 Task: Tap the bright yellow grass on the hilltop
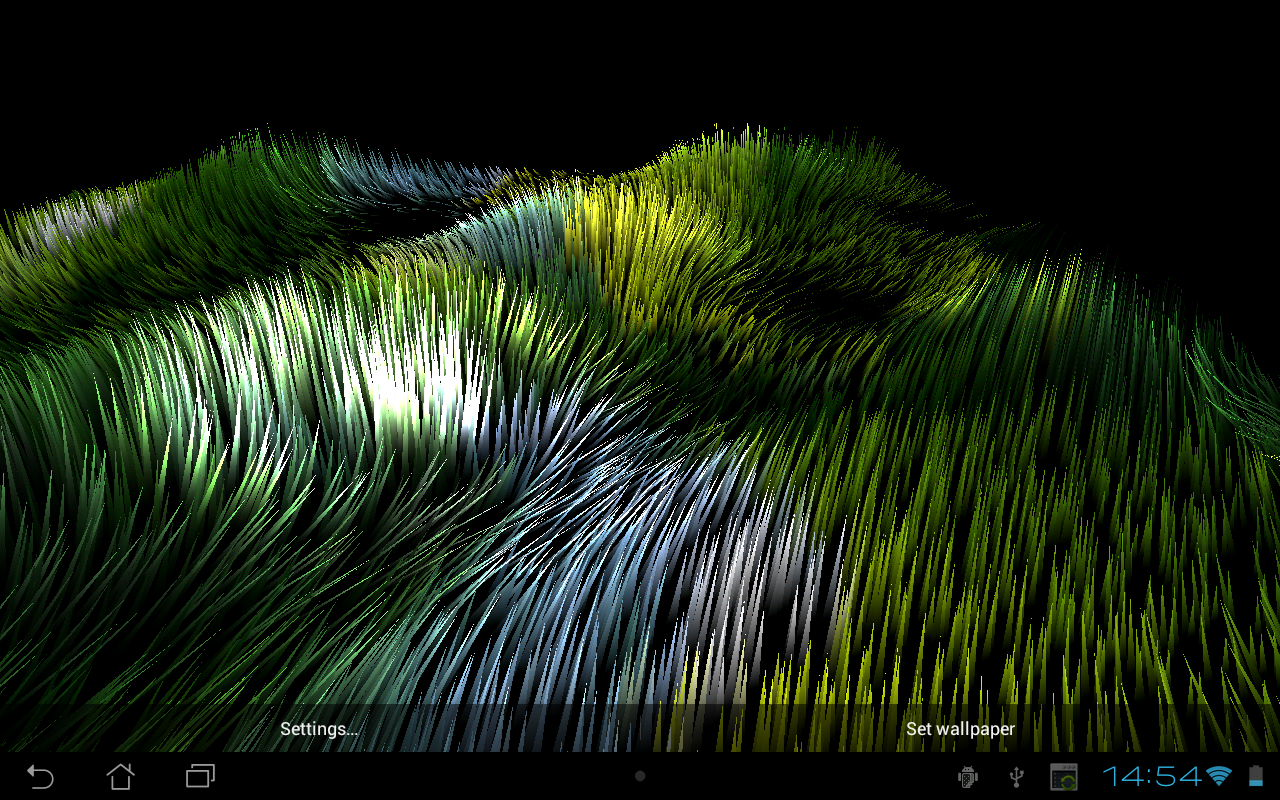click(x=610, y=220)
